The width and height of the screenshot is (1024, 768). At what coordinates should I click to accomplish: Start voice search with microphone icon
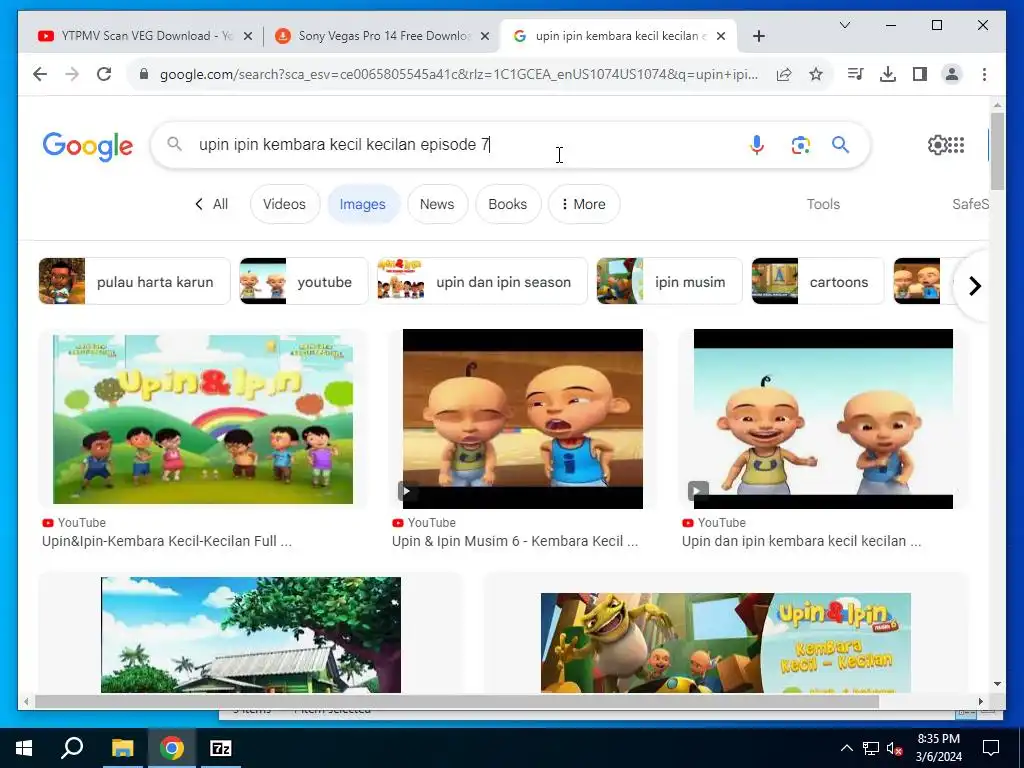pos(756,144)
